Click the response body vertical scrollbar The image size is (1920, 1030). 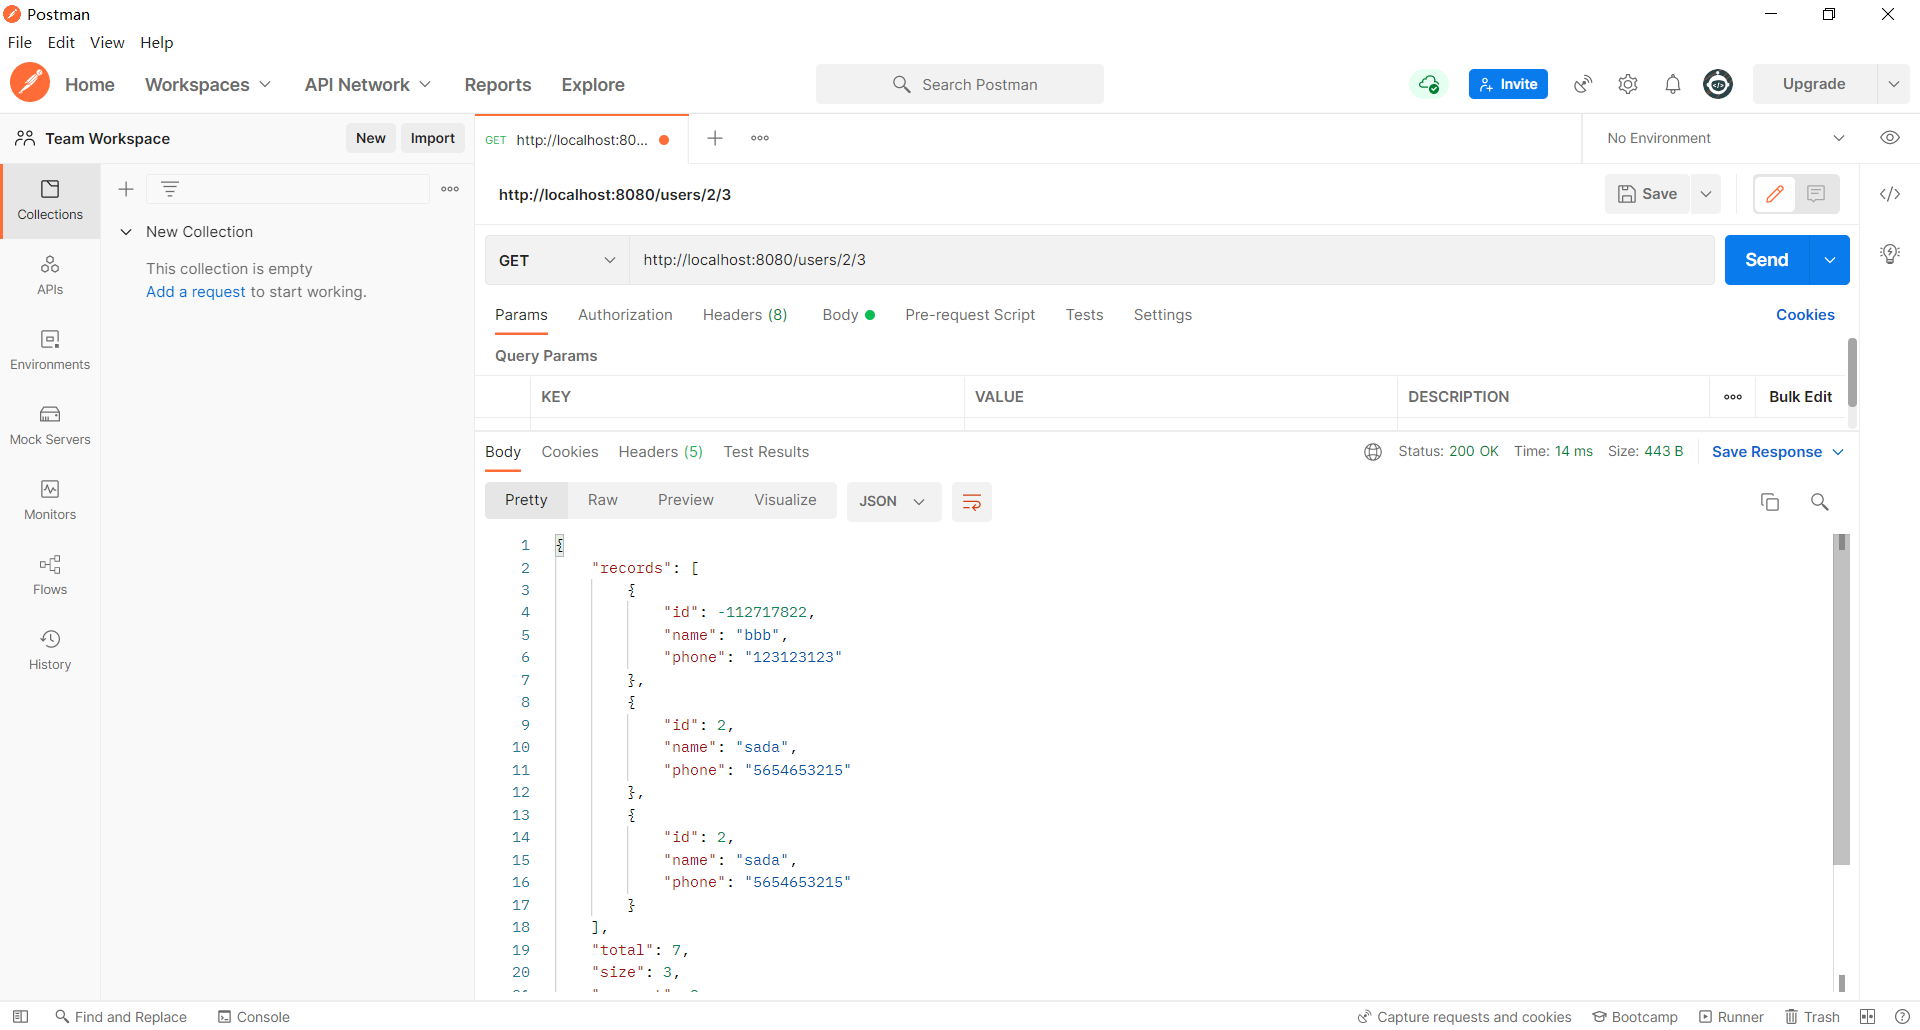tap(1842, 700)
